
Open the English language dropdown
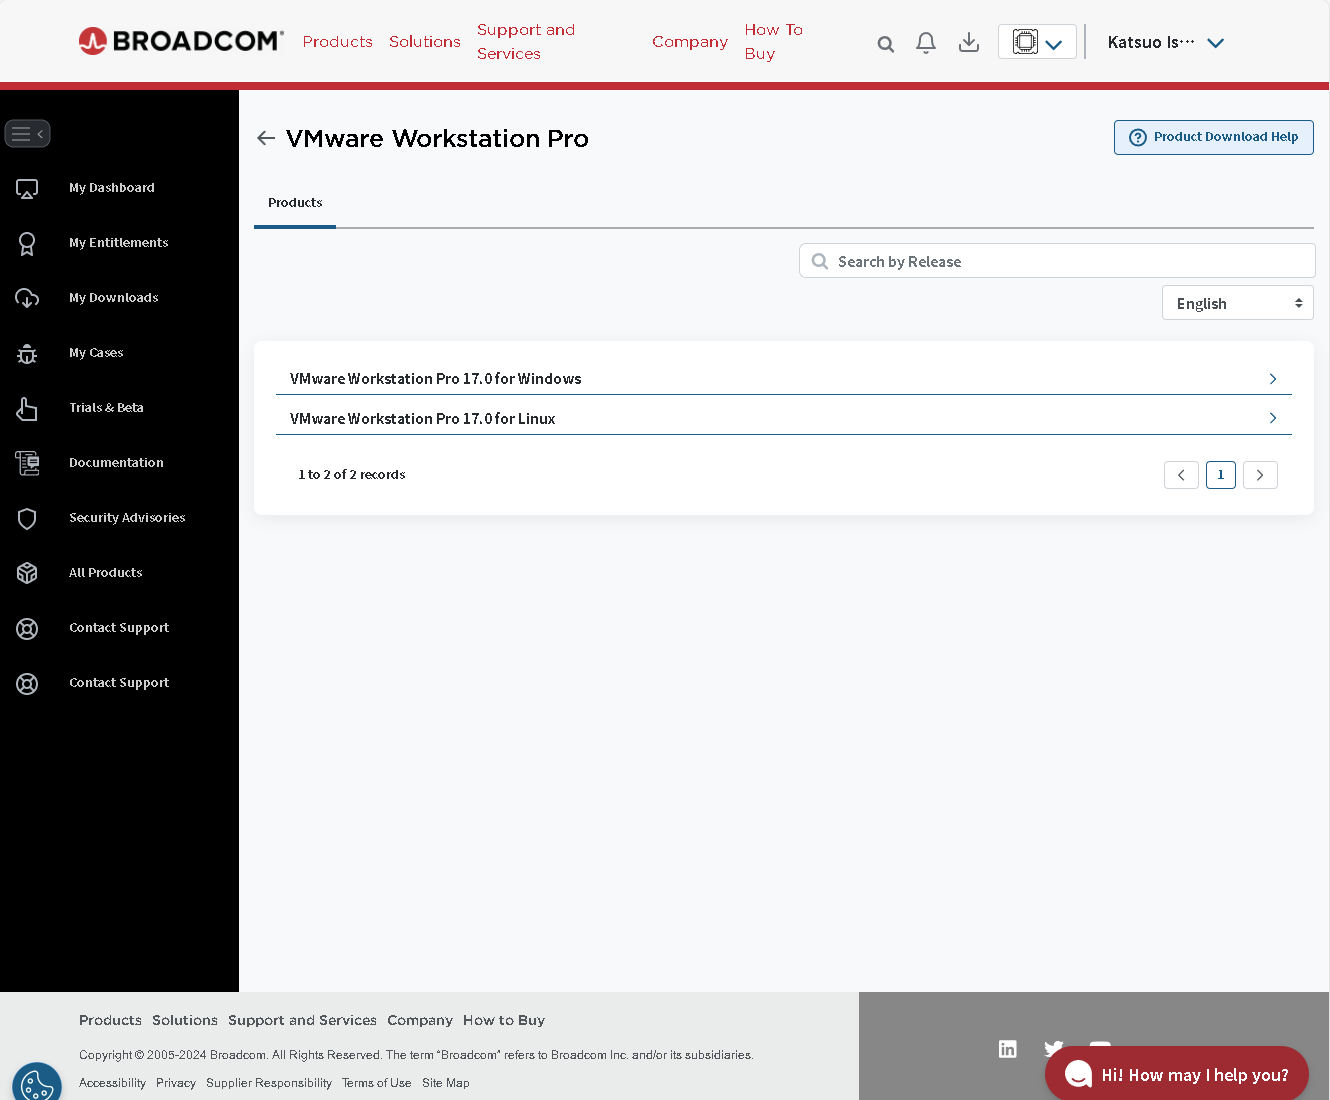pos(1237,302)
